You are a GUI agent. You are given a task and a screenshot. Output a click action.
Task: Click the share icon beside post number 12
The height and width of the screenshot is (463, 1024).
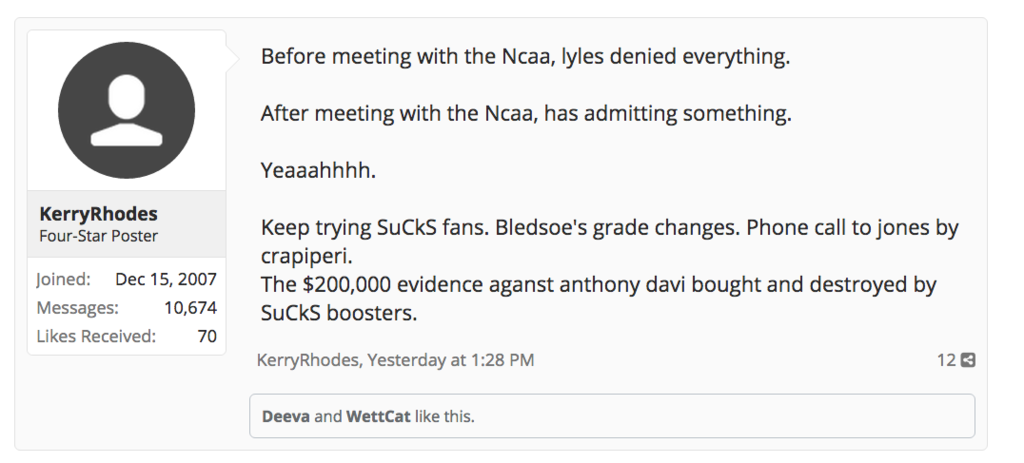click(967, 360)
